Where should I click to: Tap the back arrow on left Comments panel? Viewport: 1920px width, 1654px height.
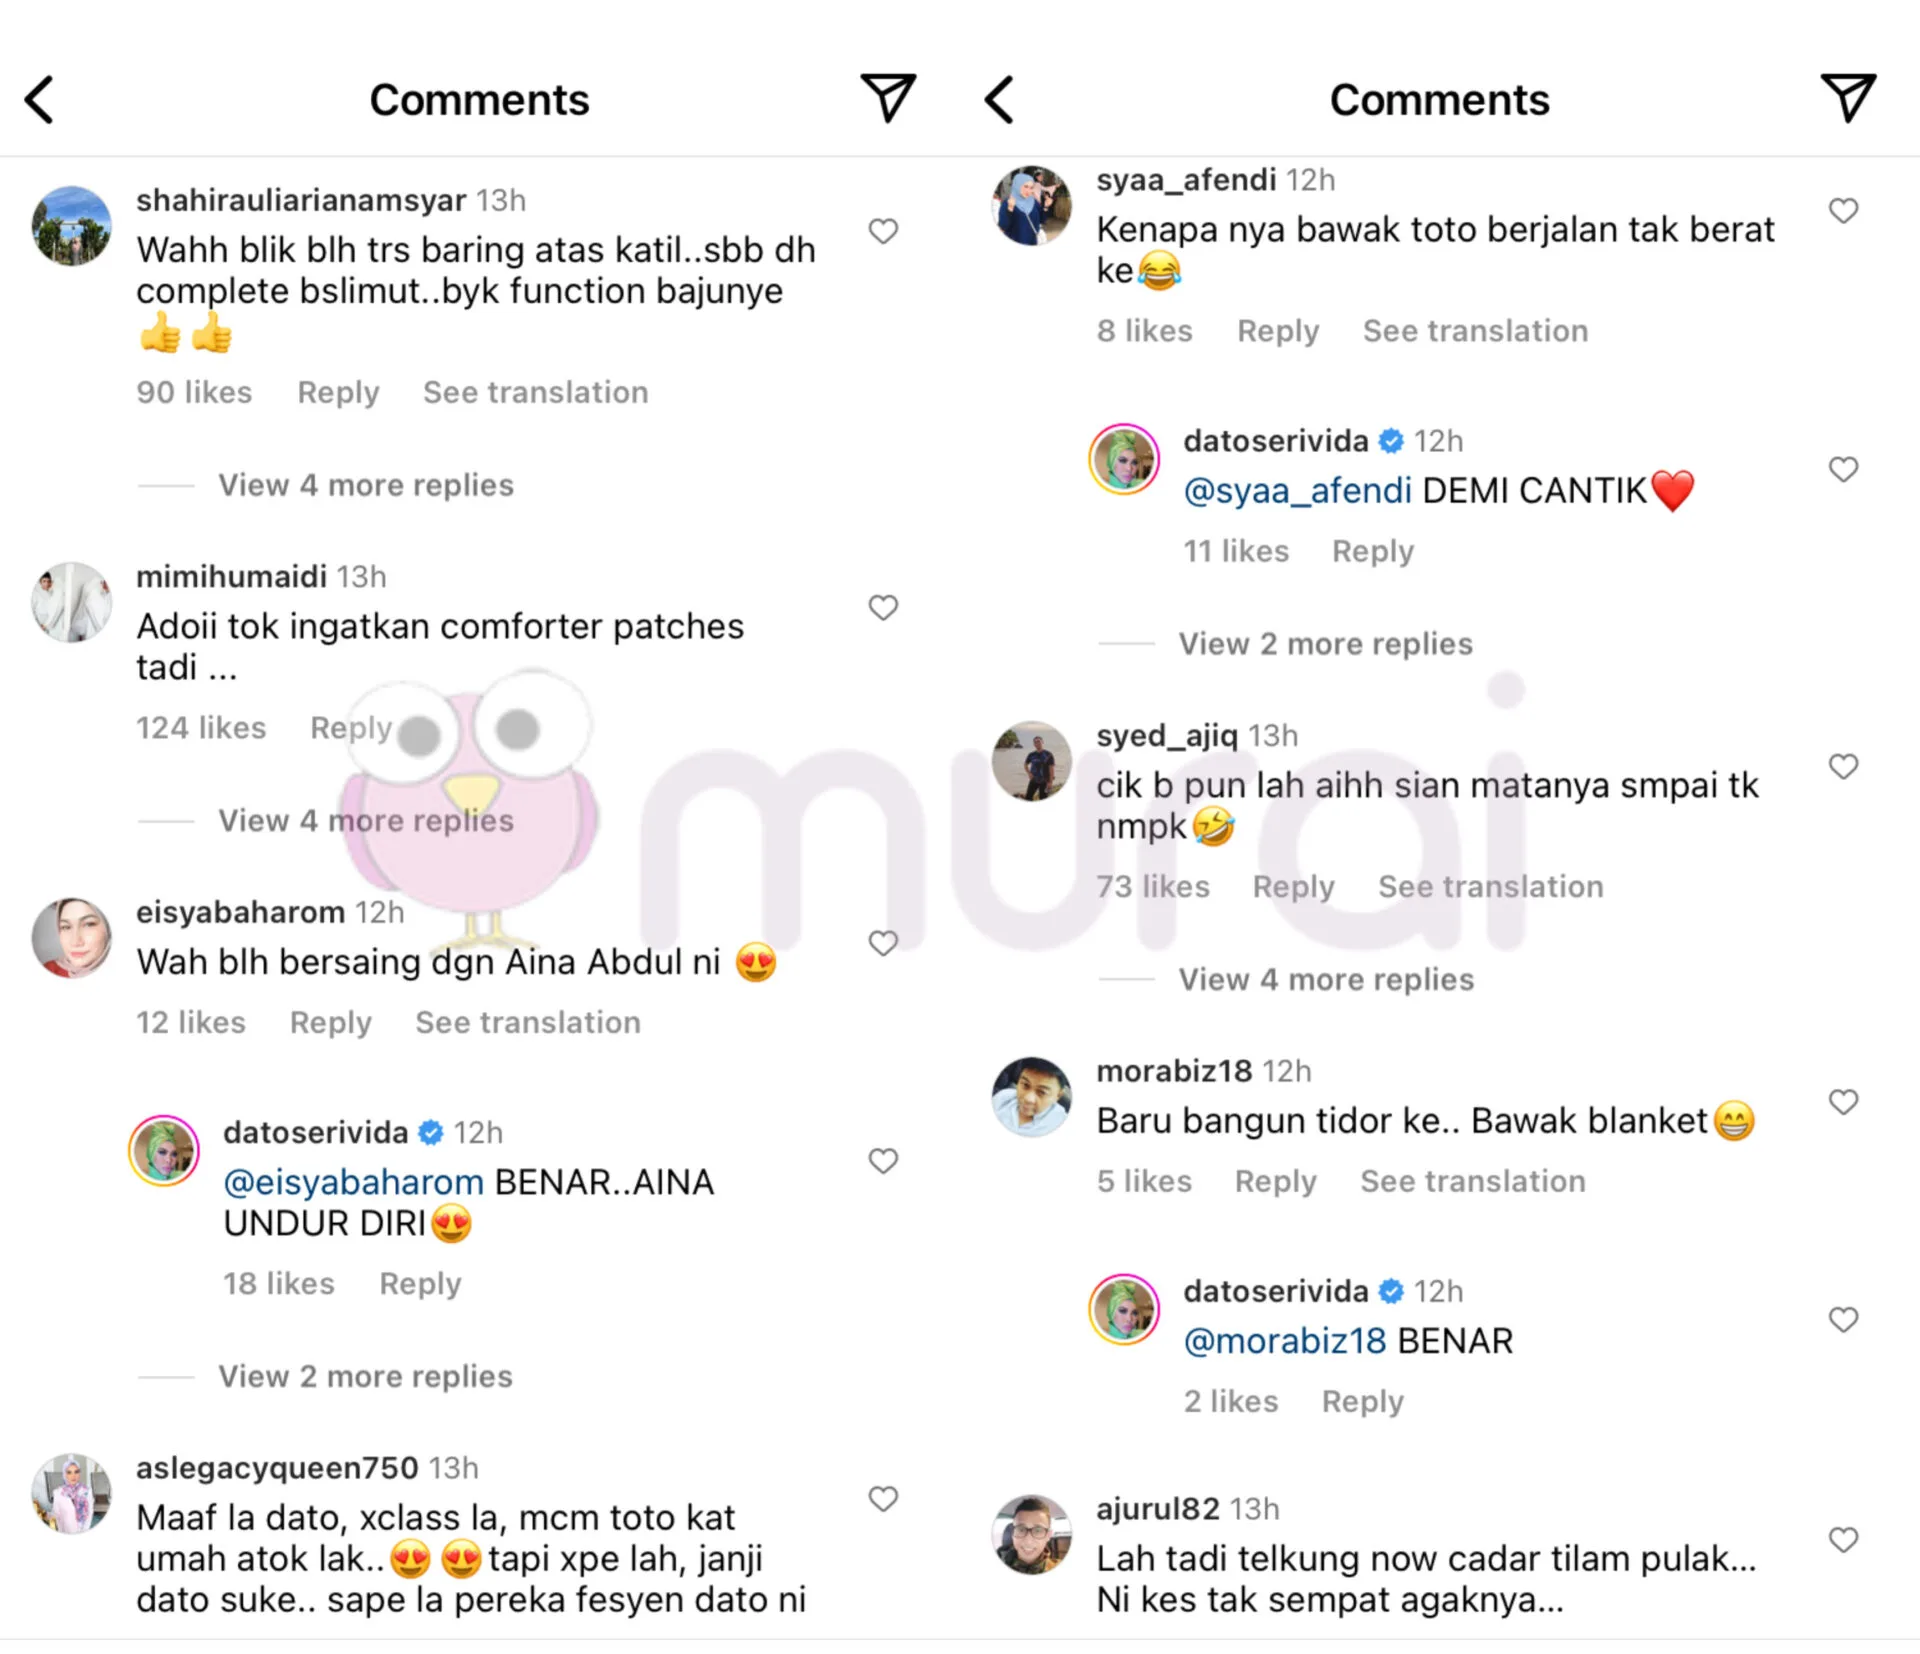[39, 100]
